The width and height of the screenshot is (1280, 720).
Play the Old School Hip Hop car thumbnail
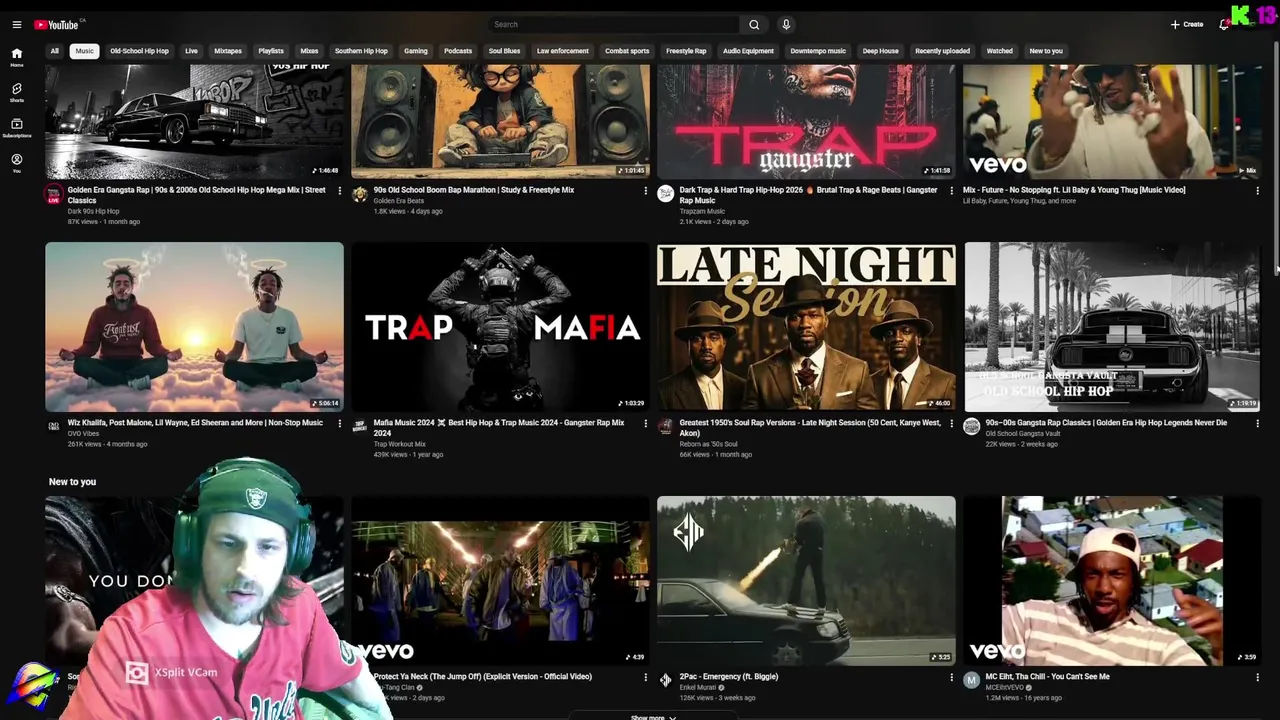[x=1112, y=327]
